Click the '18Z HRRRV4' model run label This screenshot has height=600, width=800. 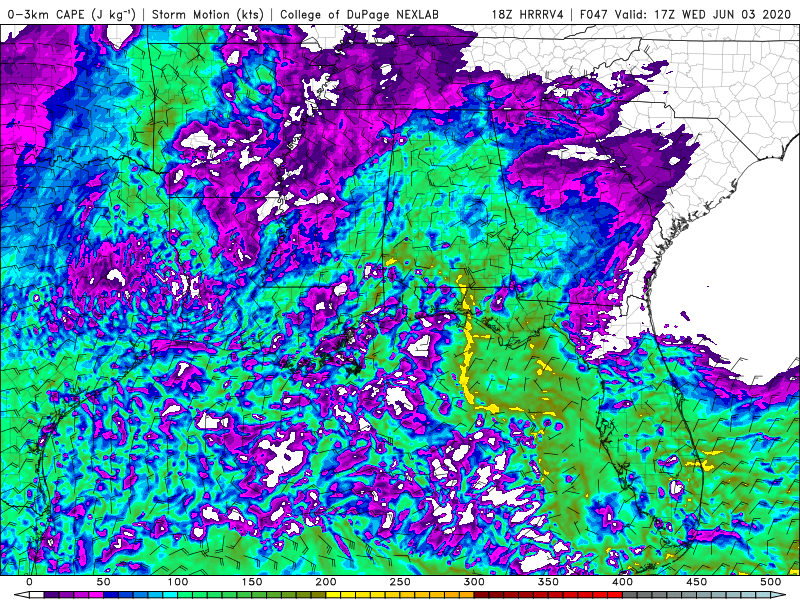point(528,14)
